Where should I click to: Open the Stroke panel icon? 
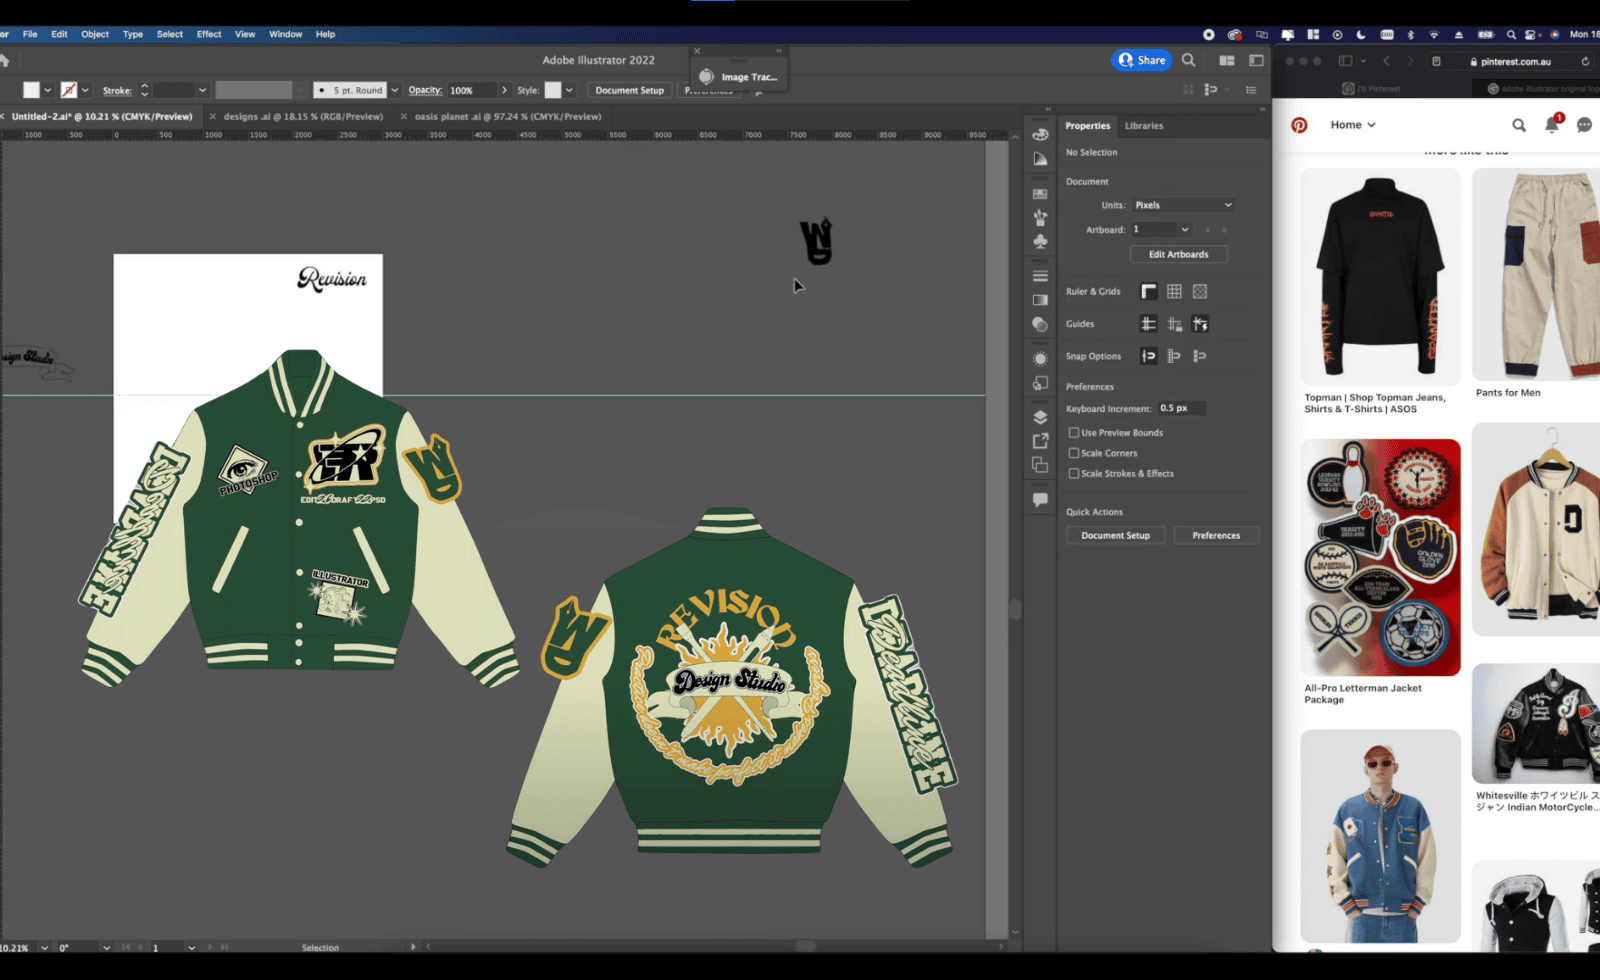[x=1040, y=276]
